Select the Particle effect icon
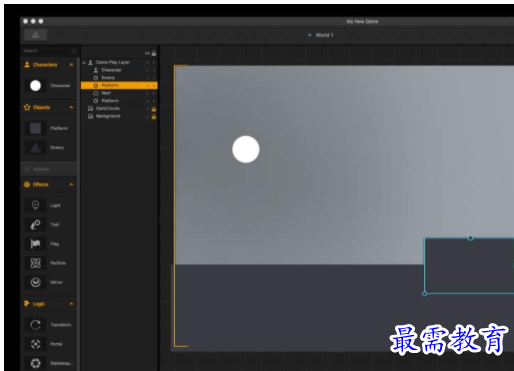Viewport: 514px width, 371px height. pyautogui.click(x=35, y=263)
